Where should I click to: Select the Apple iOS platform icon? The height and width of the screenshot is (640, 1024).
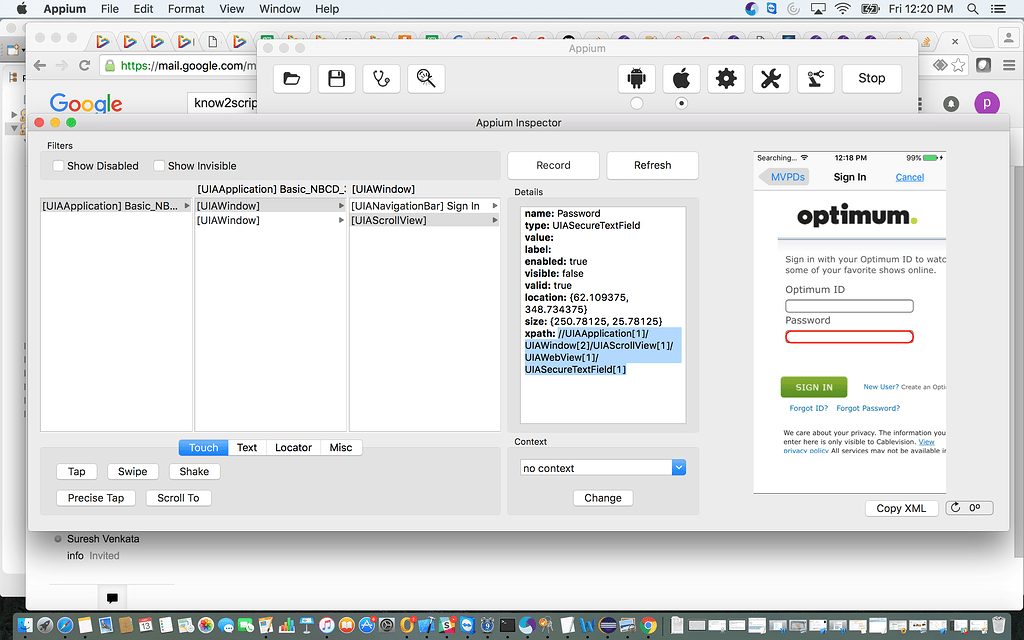[x=681, y=78]
